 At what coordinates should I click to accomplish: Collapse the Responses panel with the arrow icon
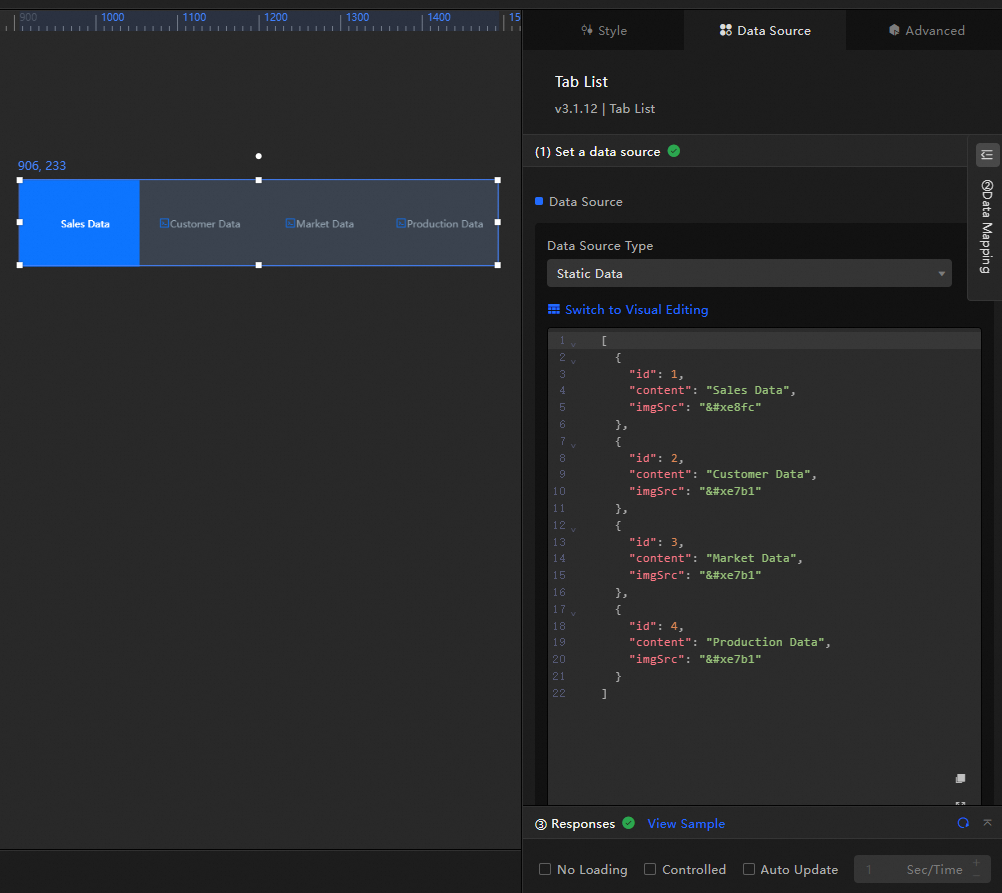[987, 823]
